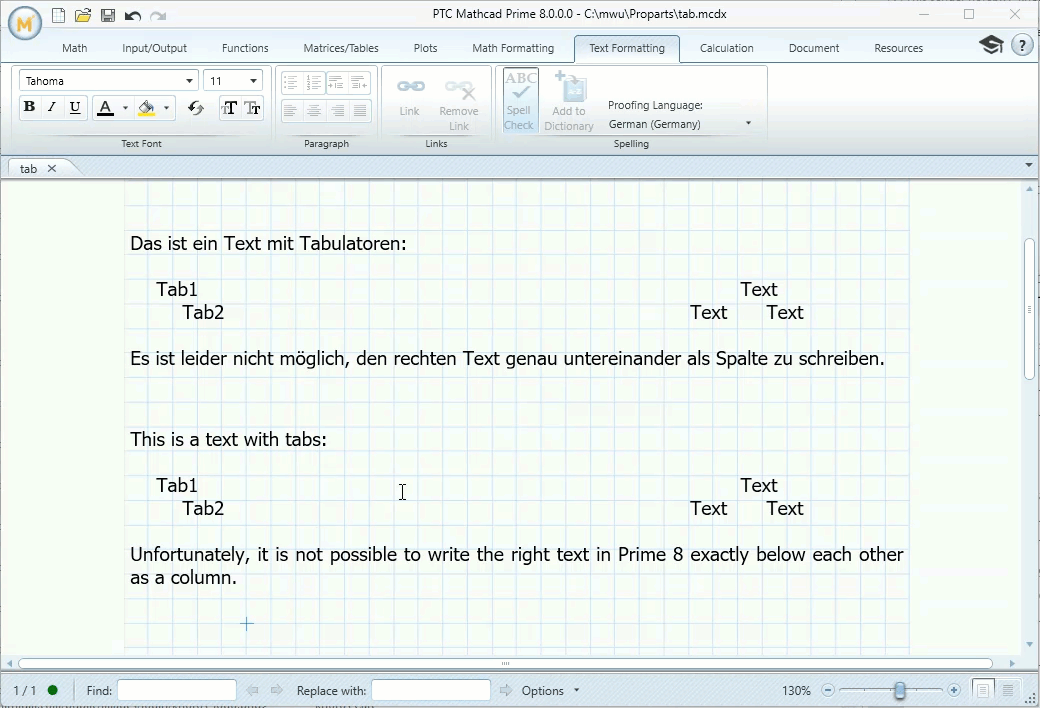Click Remove Link in the Links group

pyautogui.click(x=459, y=100)
